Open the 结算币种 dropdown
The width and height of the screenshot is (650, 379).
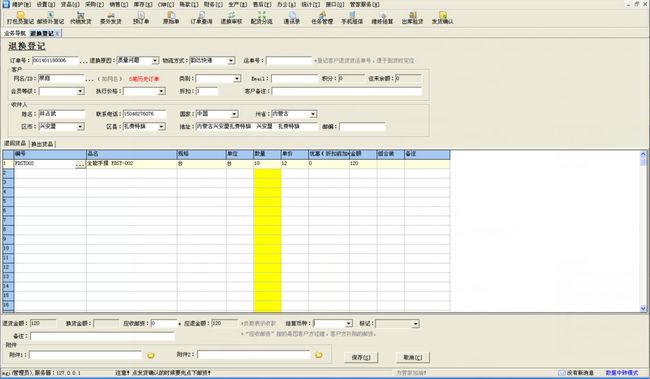click(x=349, y=323)
